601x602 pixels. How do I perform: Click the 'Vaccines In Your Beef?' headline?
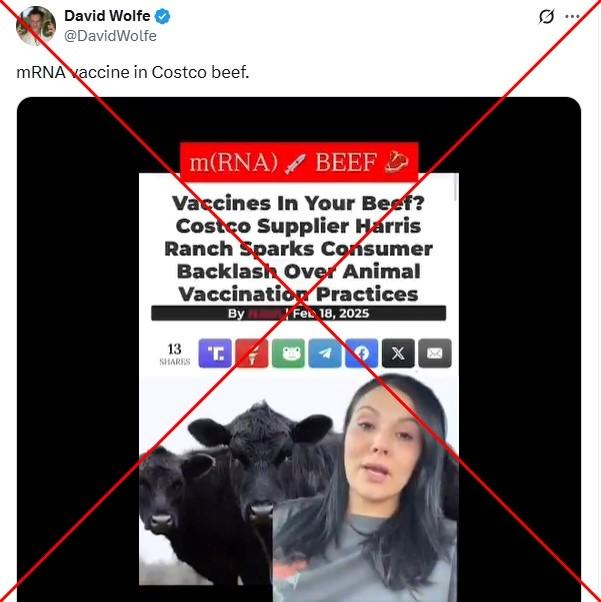point(298,248)
